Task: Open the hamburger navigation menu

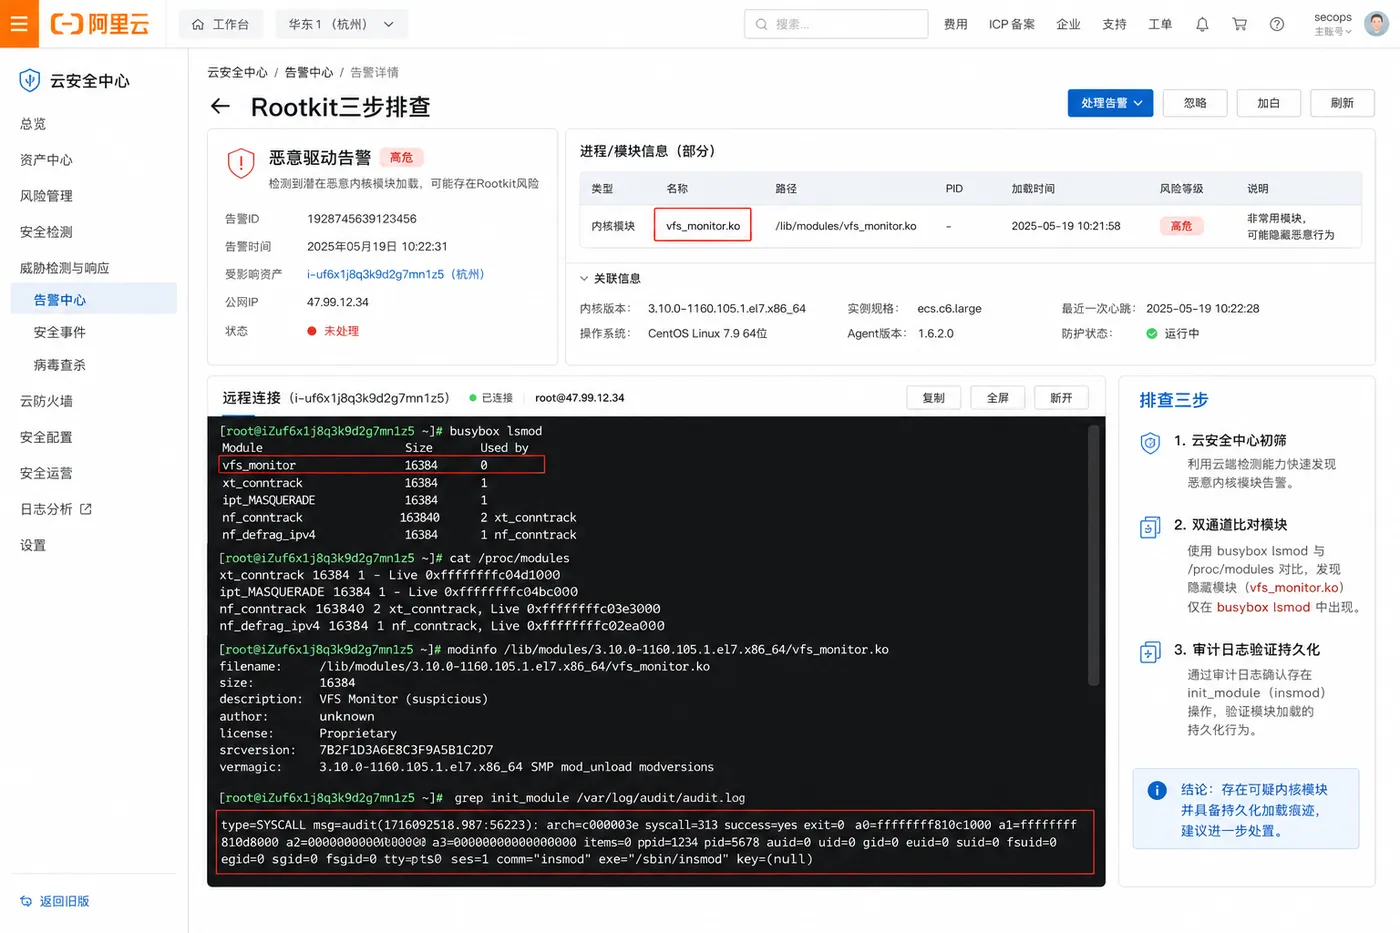Action: [19, 24]
